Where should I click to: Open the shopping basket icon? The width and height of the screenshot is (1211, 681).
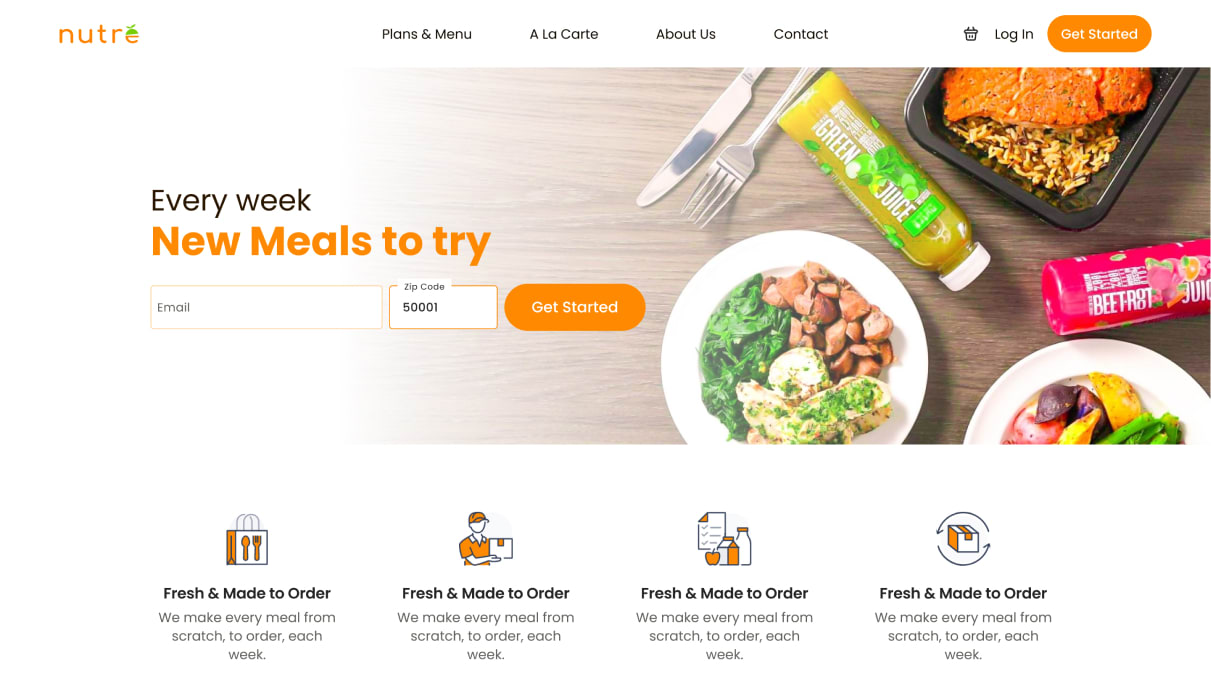click(x=970, y=34)
